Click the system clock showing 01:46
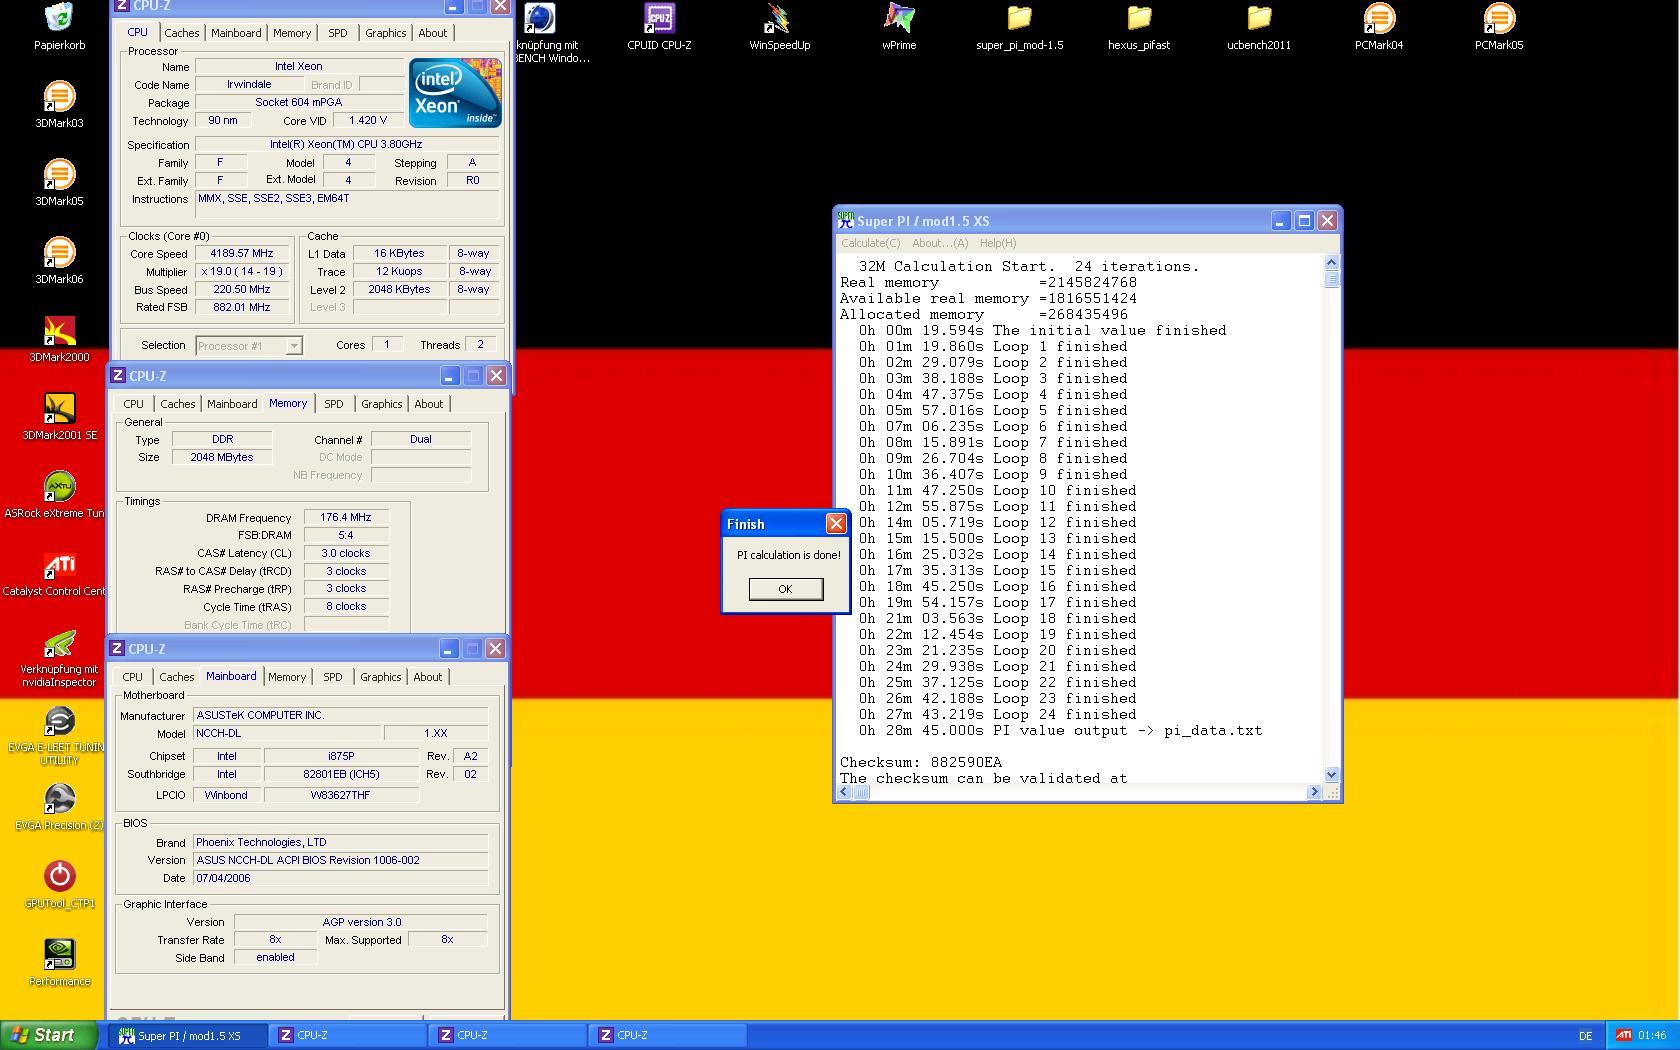 pyautogui.click(x=1652, y=1036)
